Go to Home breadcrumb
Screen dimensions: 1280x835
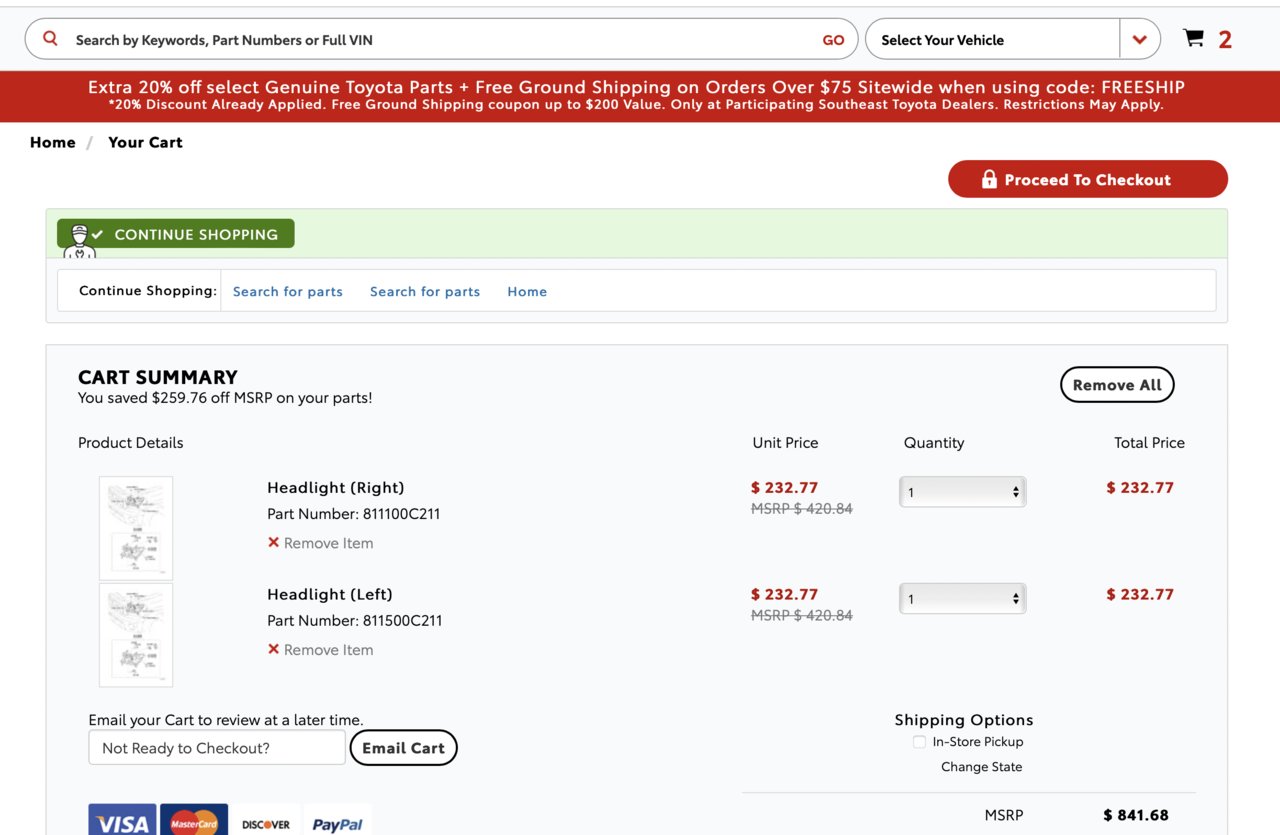tap(53, 142)
